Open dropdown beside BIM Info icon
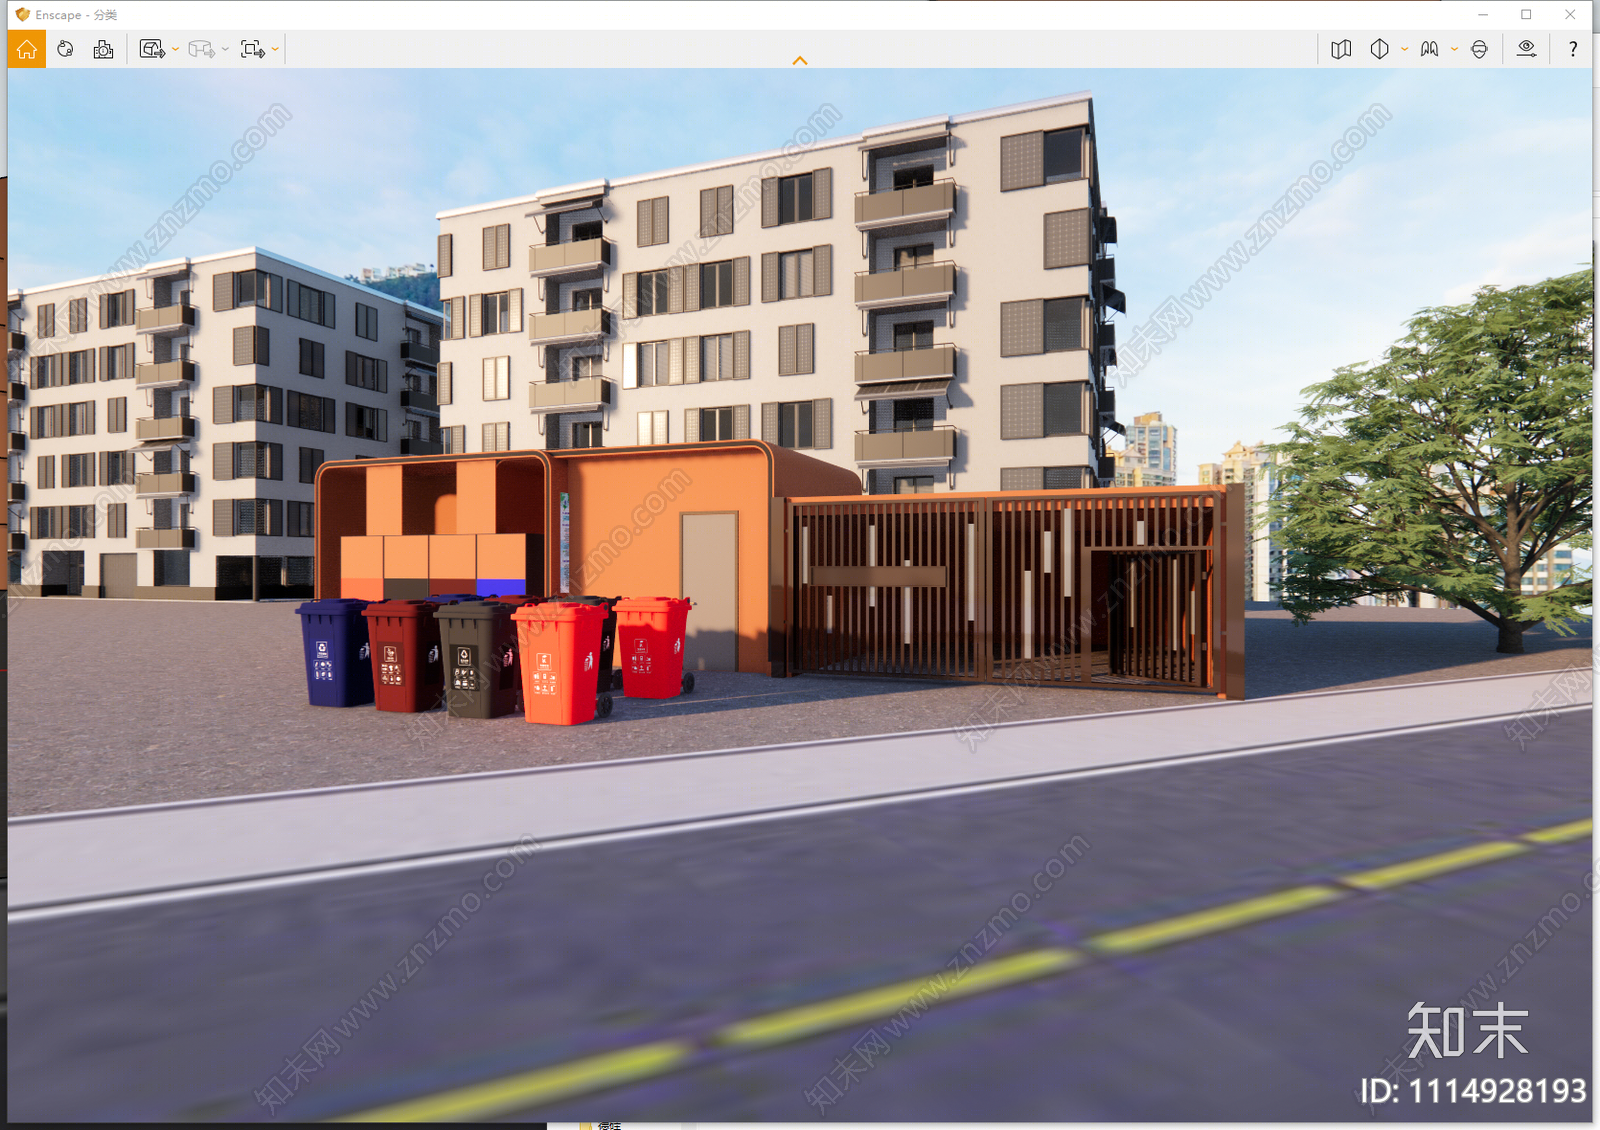This screenshot has height=1130, width=1600. coord(1454,49)
